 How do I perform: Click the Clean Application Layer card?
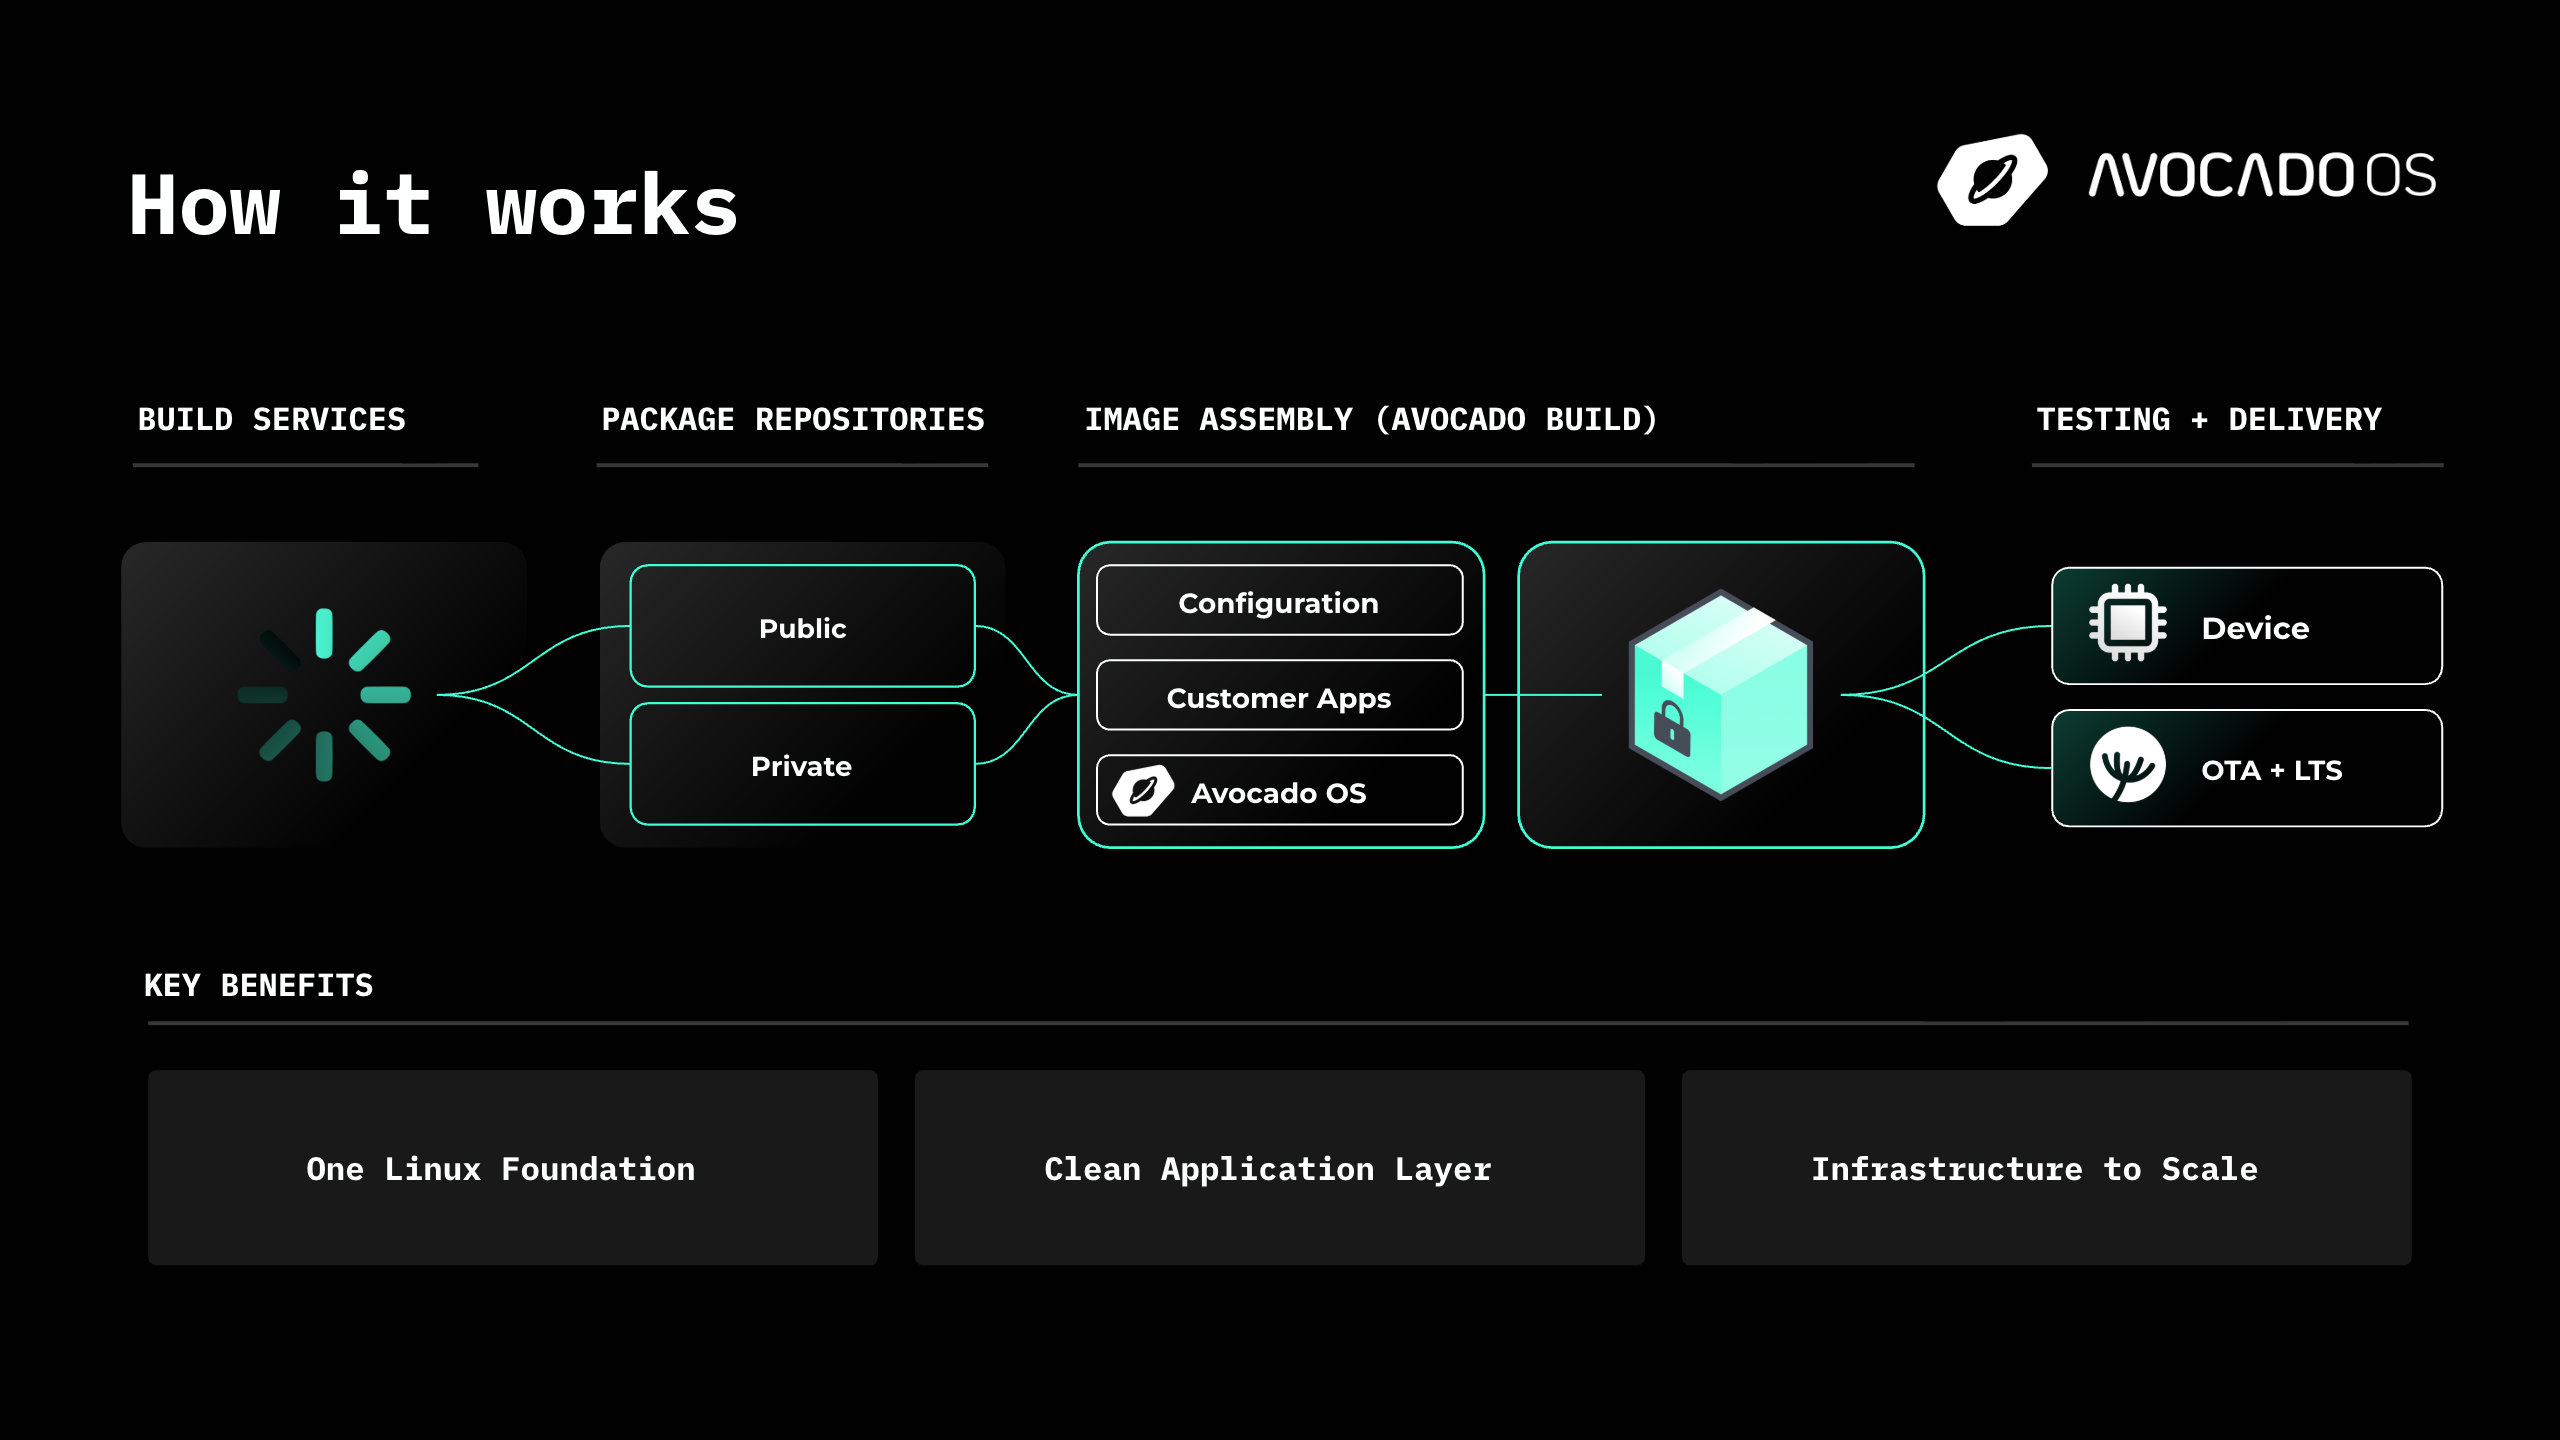[1280, 1168]
